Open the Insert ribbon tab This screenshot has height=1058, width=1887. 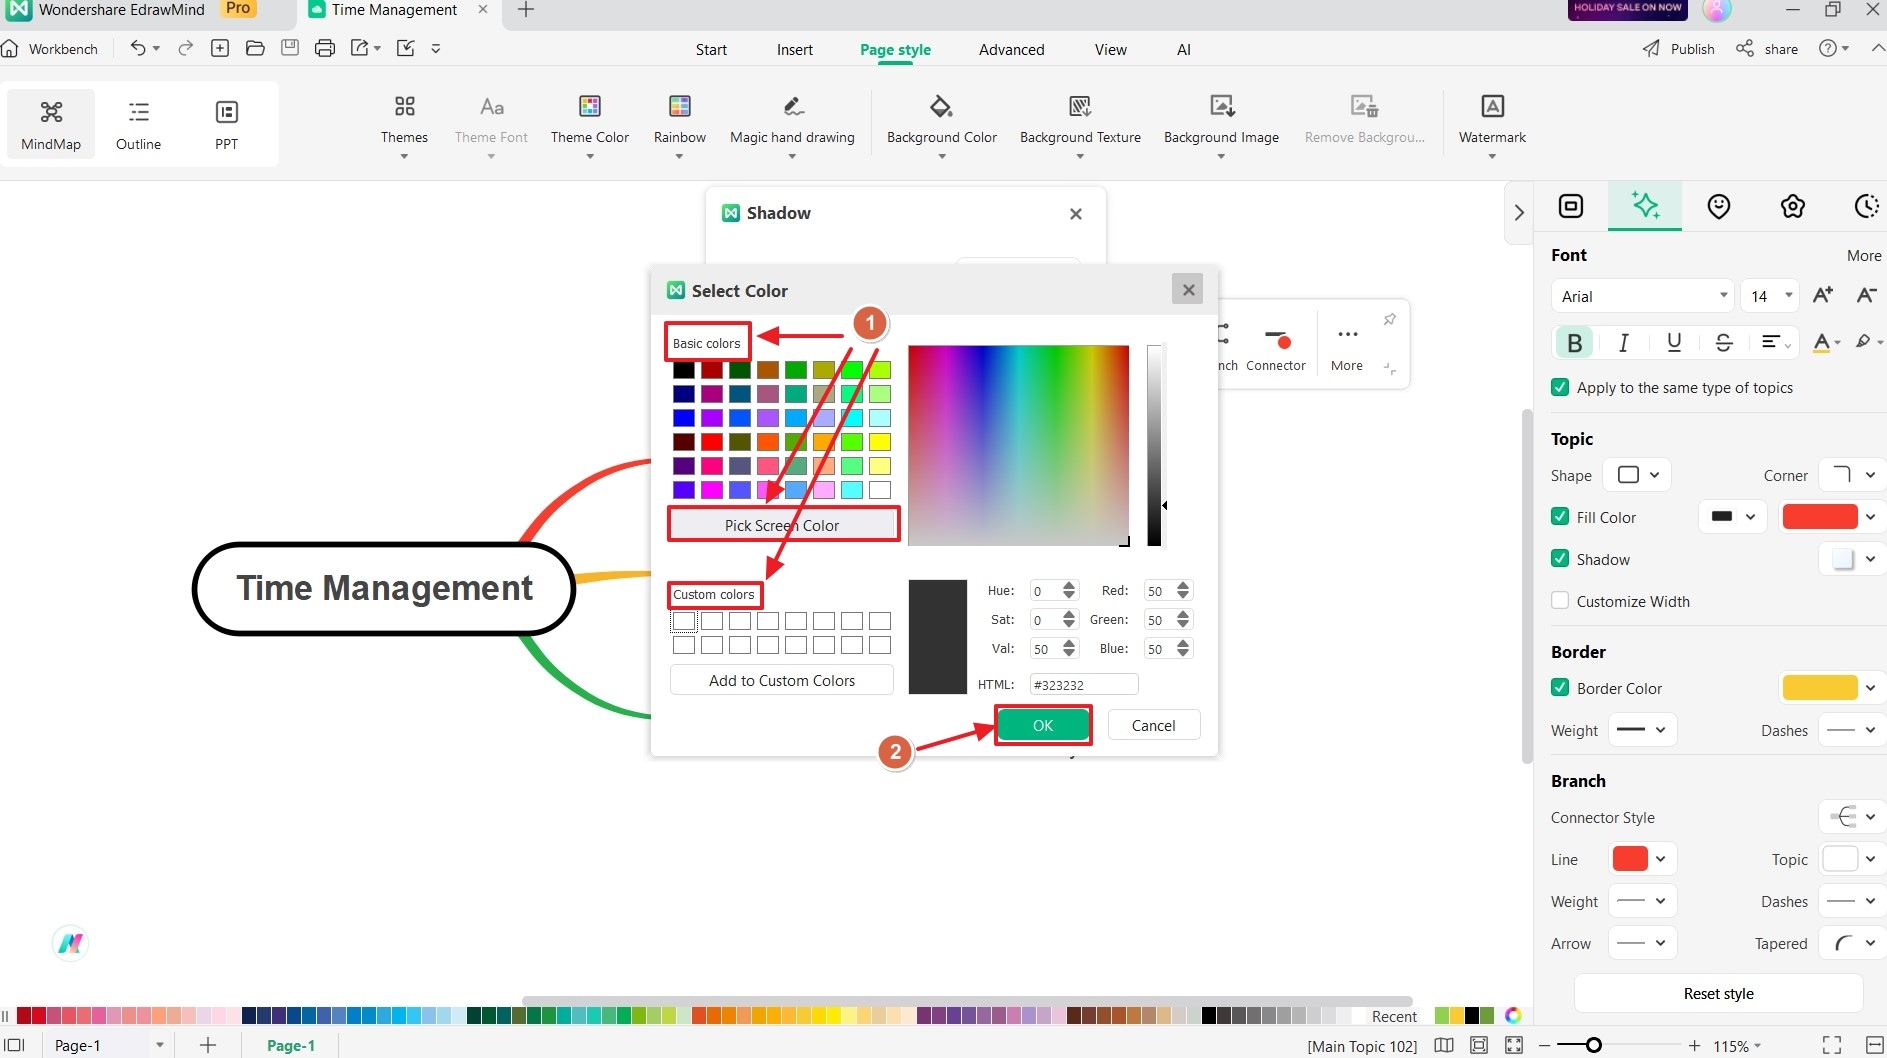pos(795,49)
